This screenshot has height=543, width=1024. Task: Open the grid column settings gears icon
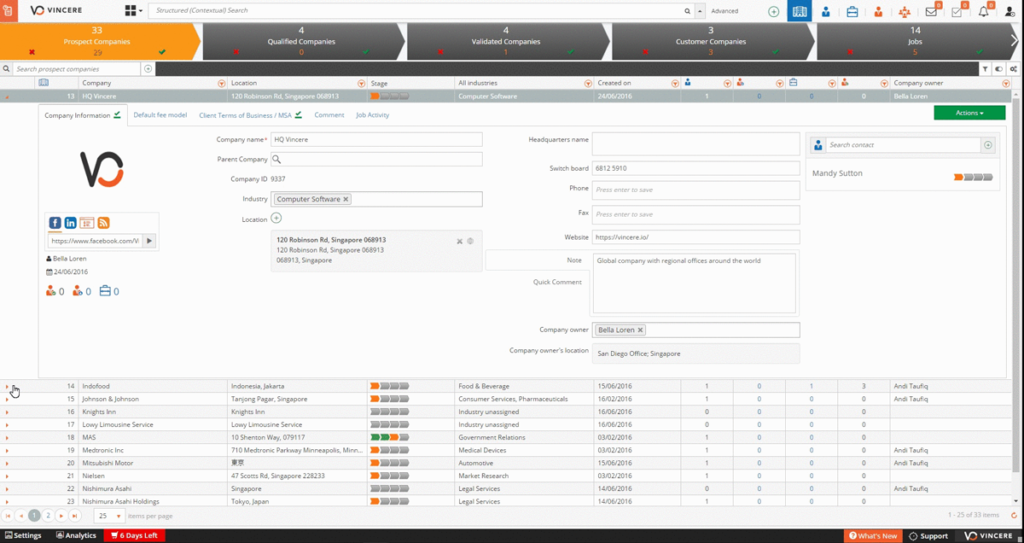(x=1014, y=69)
